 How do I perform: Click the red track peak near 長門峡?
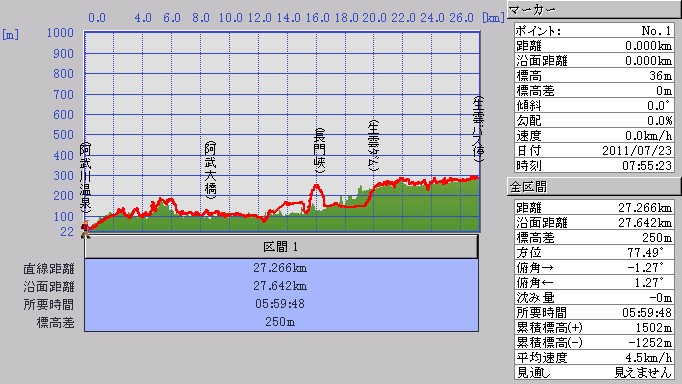pyautogui.click(x=316, y=187)
